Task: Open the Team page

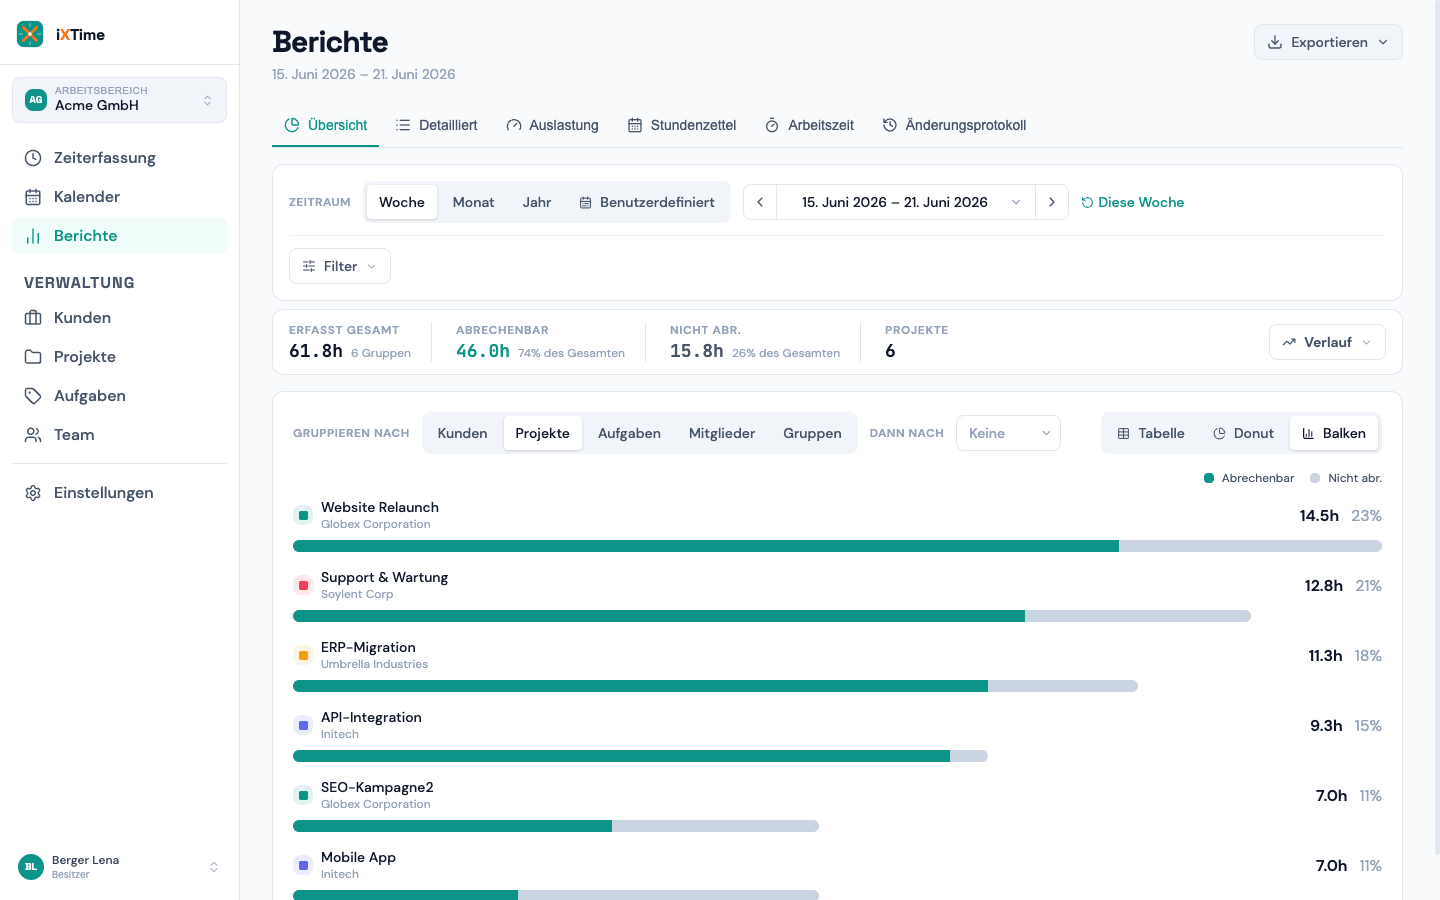Action: coord(119,435)
